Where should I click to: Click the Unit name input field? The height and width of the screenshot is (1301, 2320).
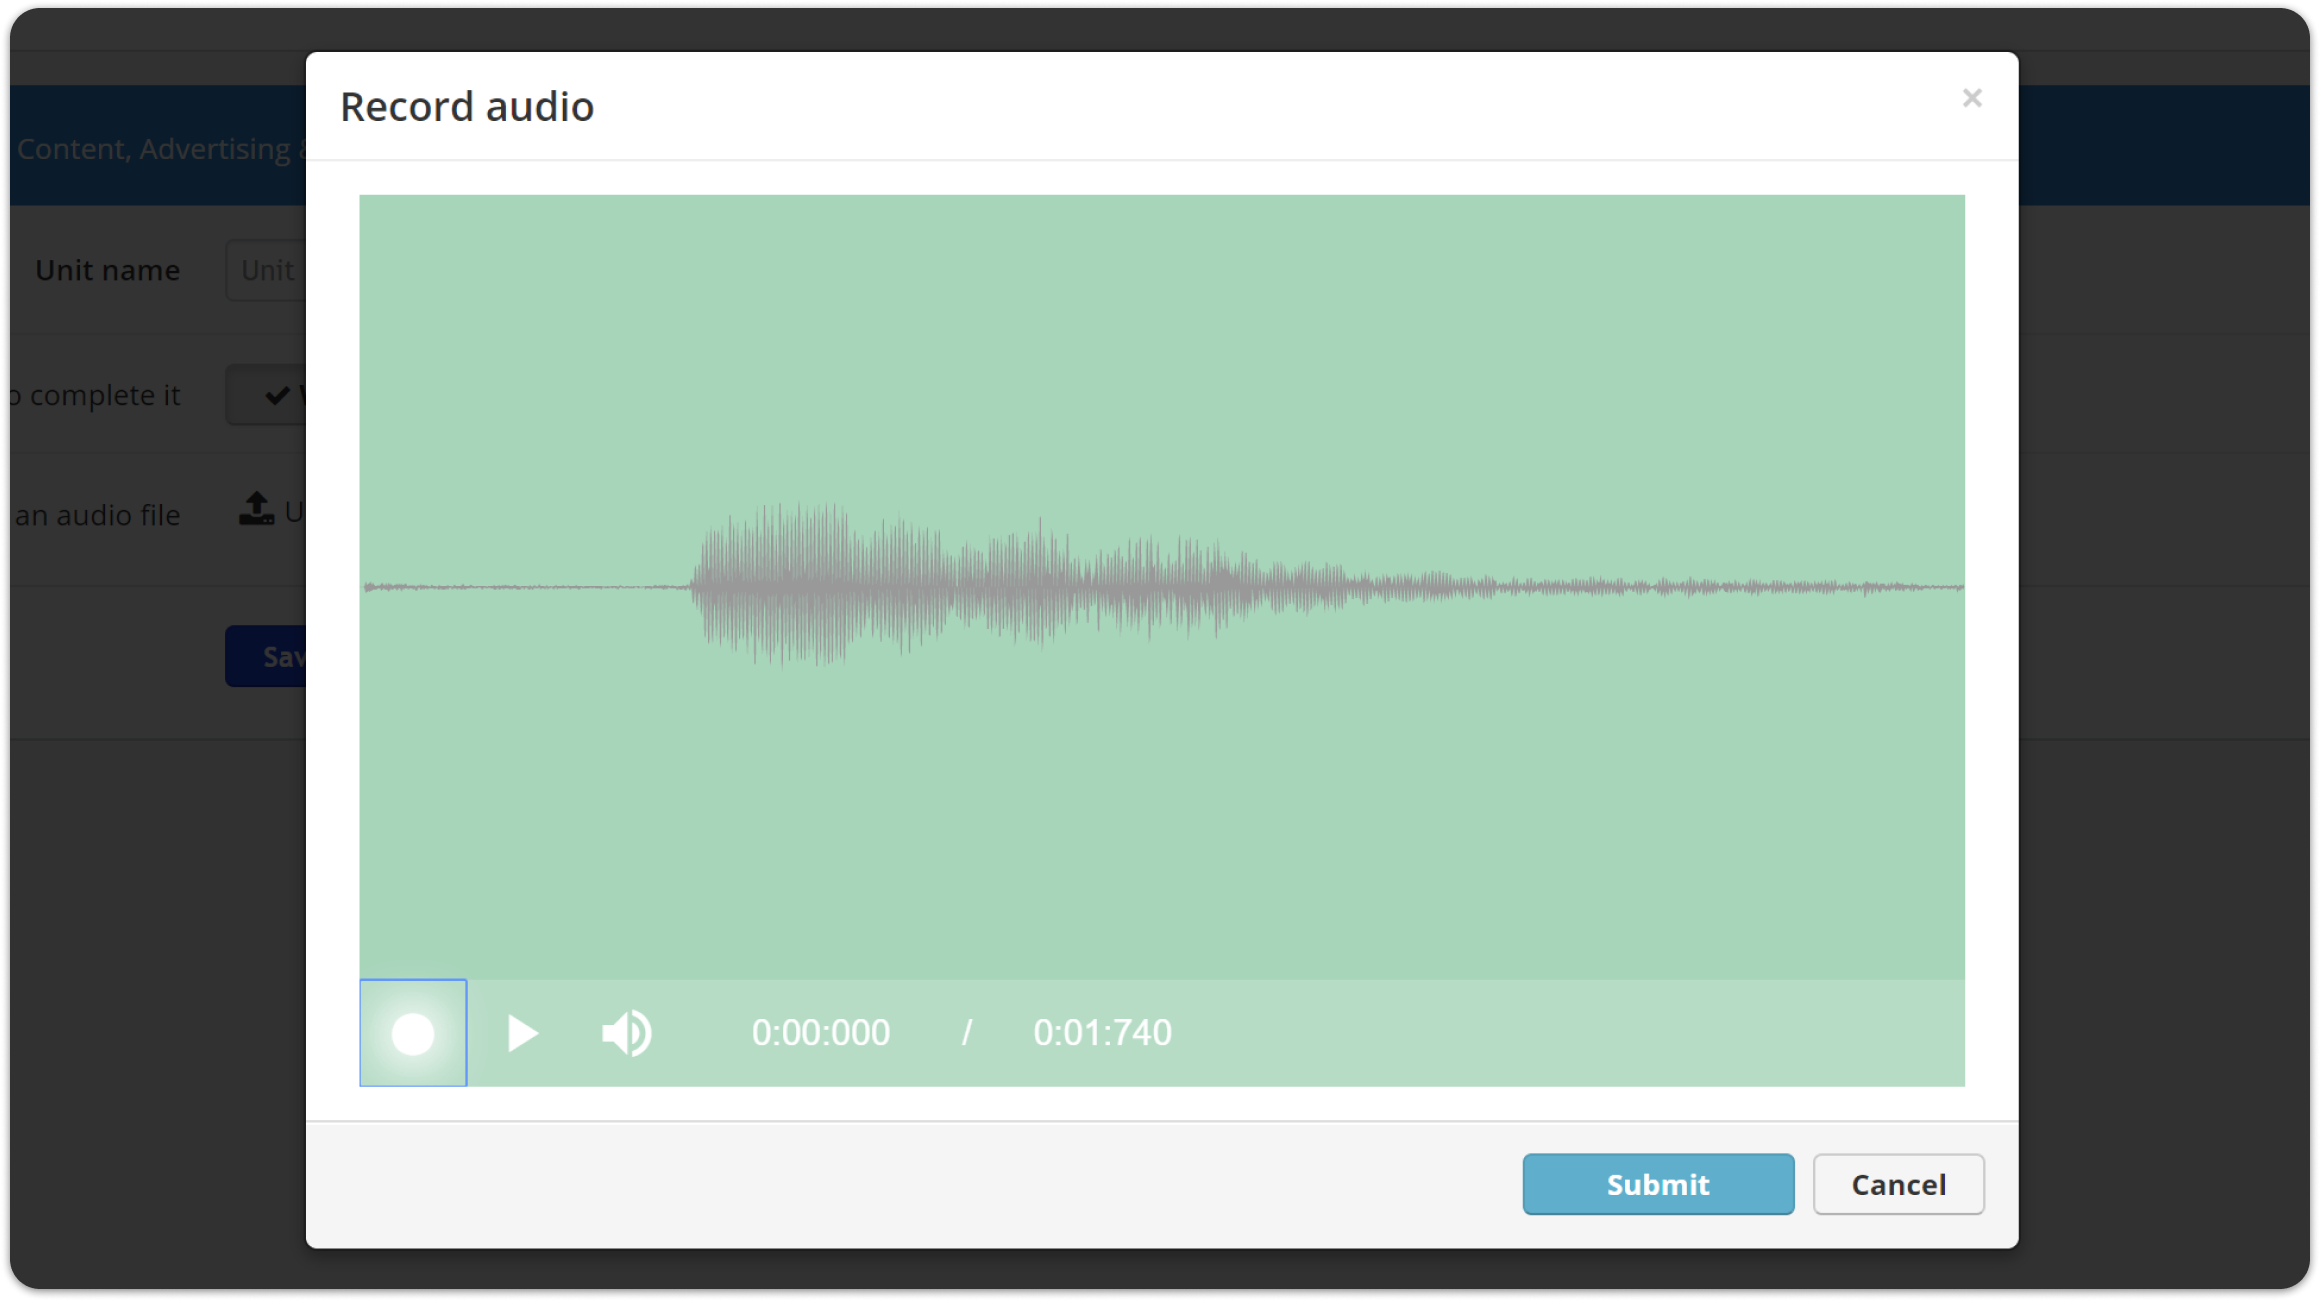pyautogui.click(x=266, y=270)
